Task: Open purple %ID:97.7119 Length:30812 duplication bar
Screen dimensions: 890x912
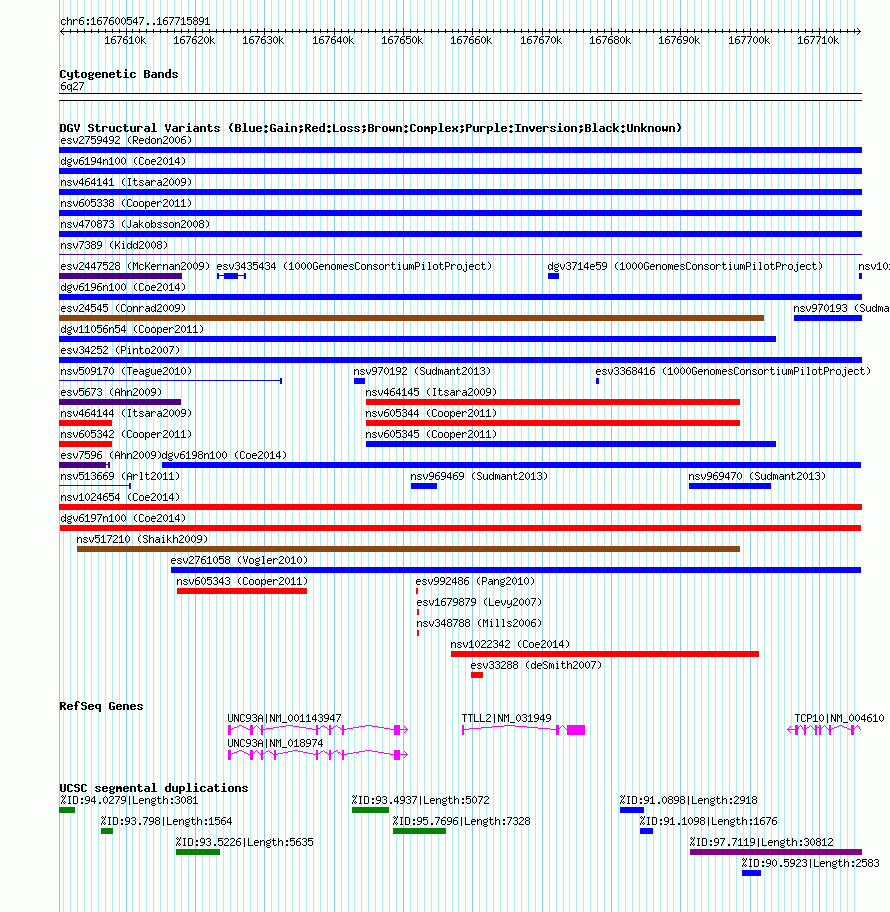Action: (776, 852)
